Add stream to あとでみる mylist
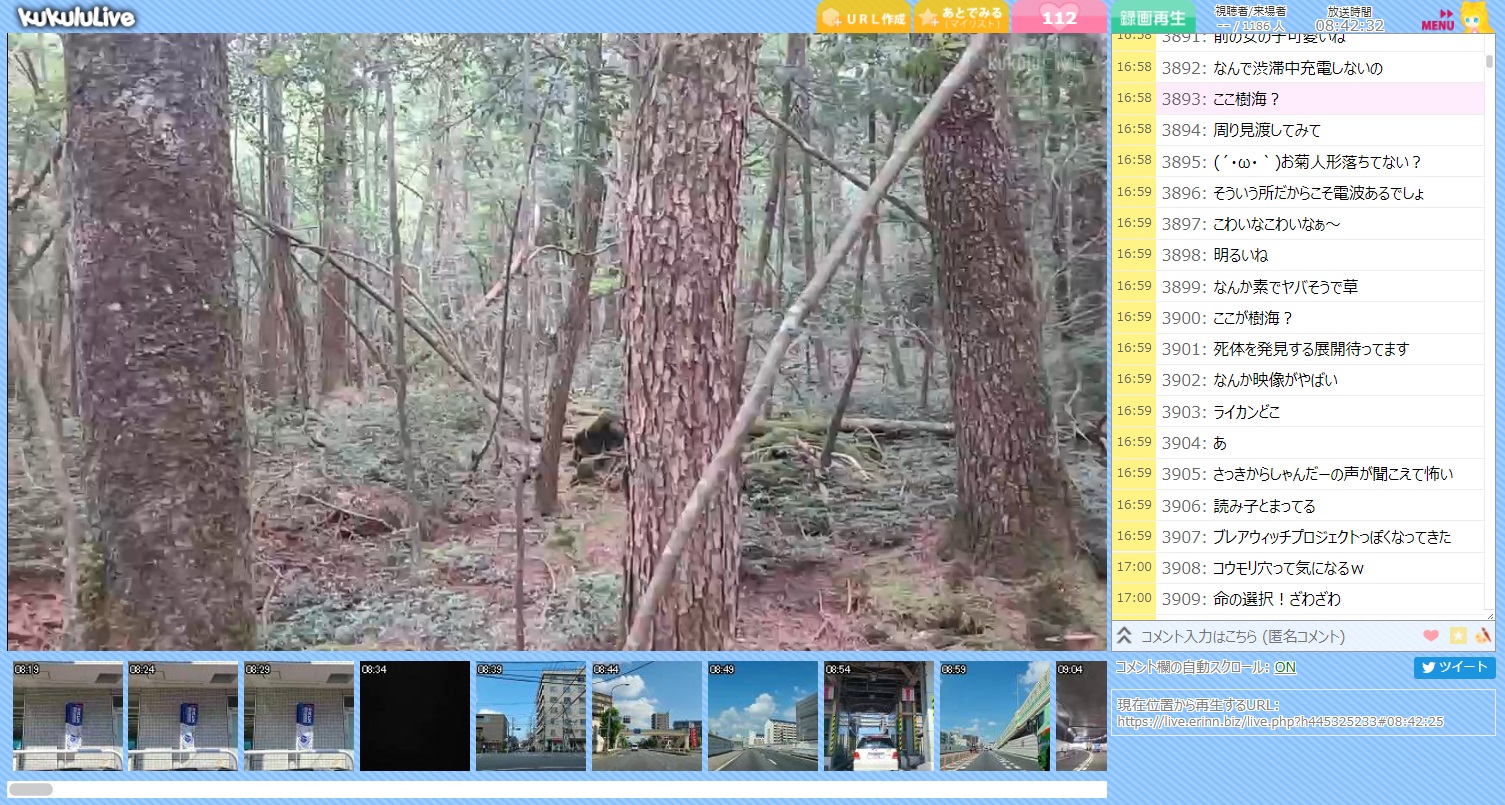1505x805 pixels. [x=961, y=18]
